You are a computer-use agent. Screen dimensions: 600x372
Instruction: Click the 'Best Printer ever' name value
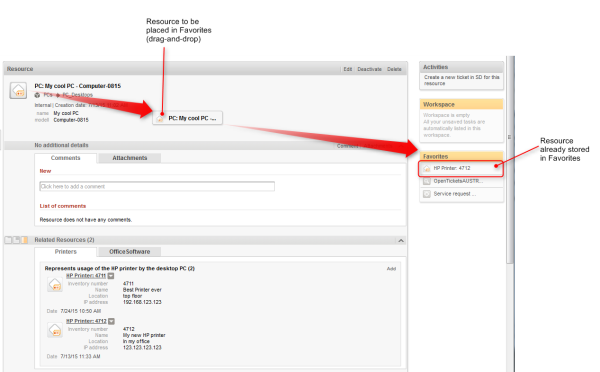click(142, 290)
